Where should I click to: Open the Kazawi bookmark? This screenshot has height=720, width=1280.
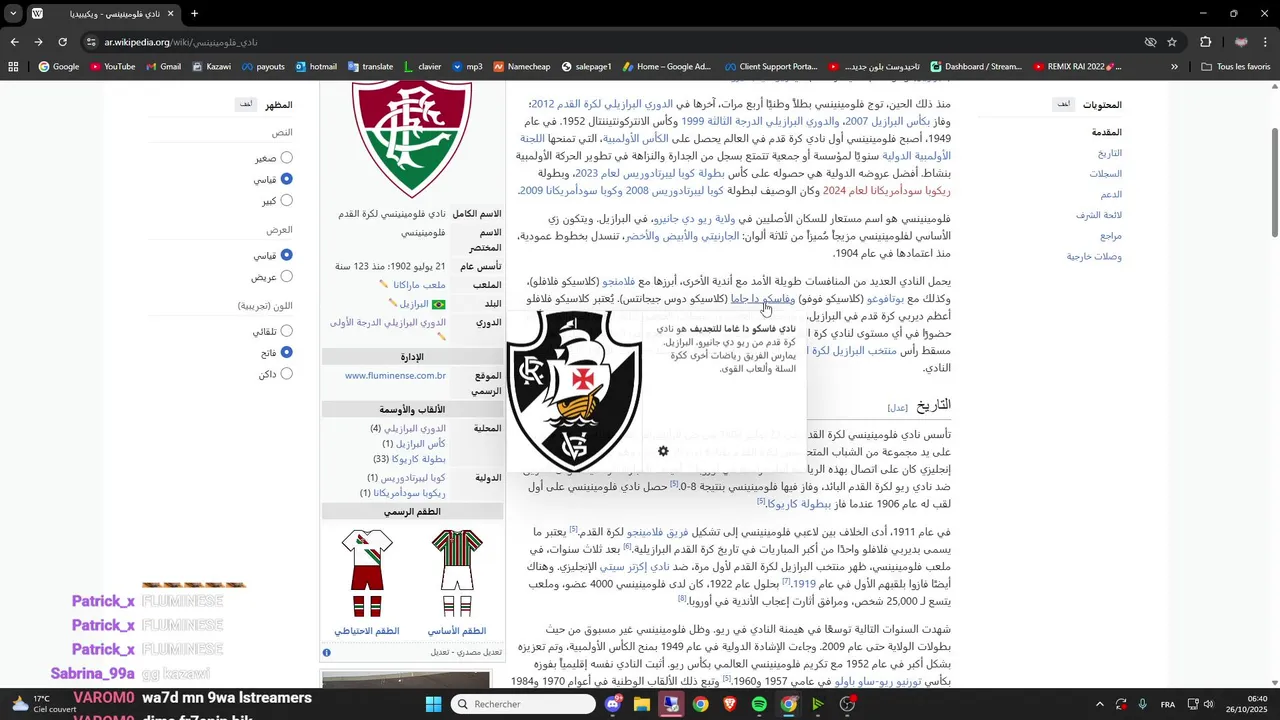pos(211,67)
